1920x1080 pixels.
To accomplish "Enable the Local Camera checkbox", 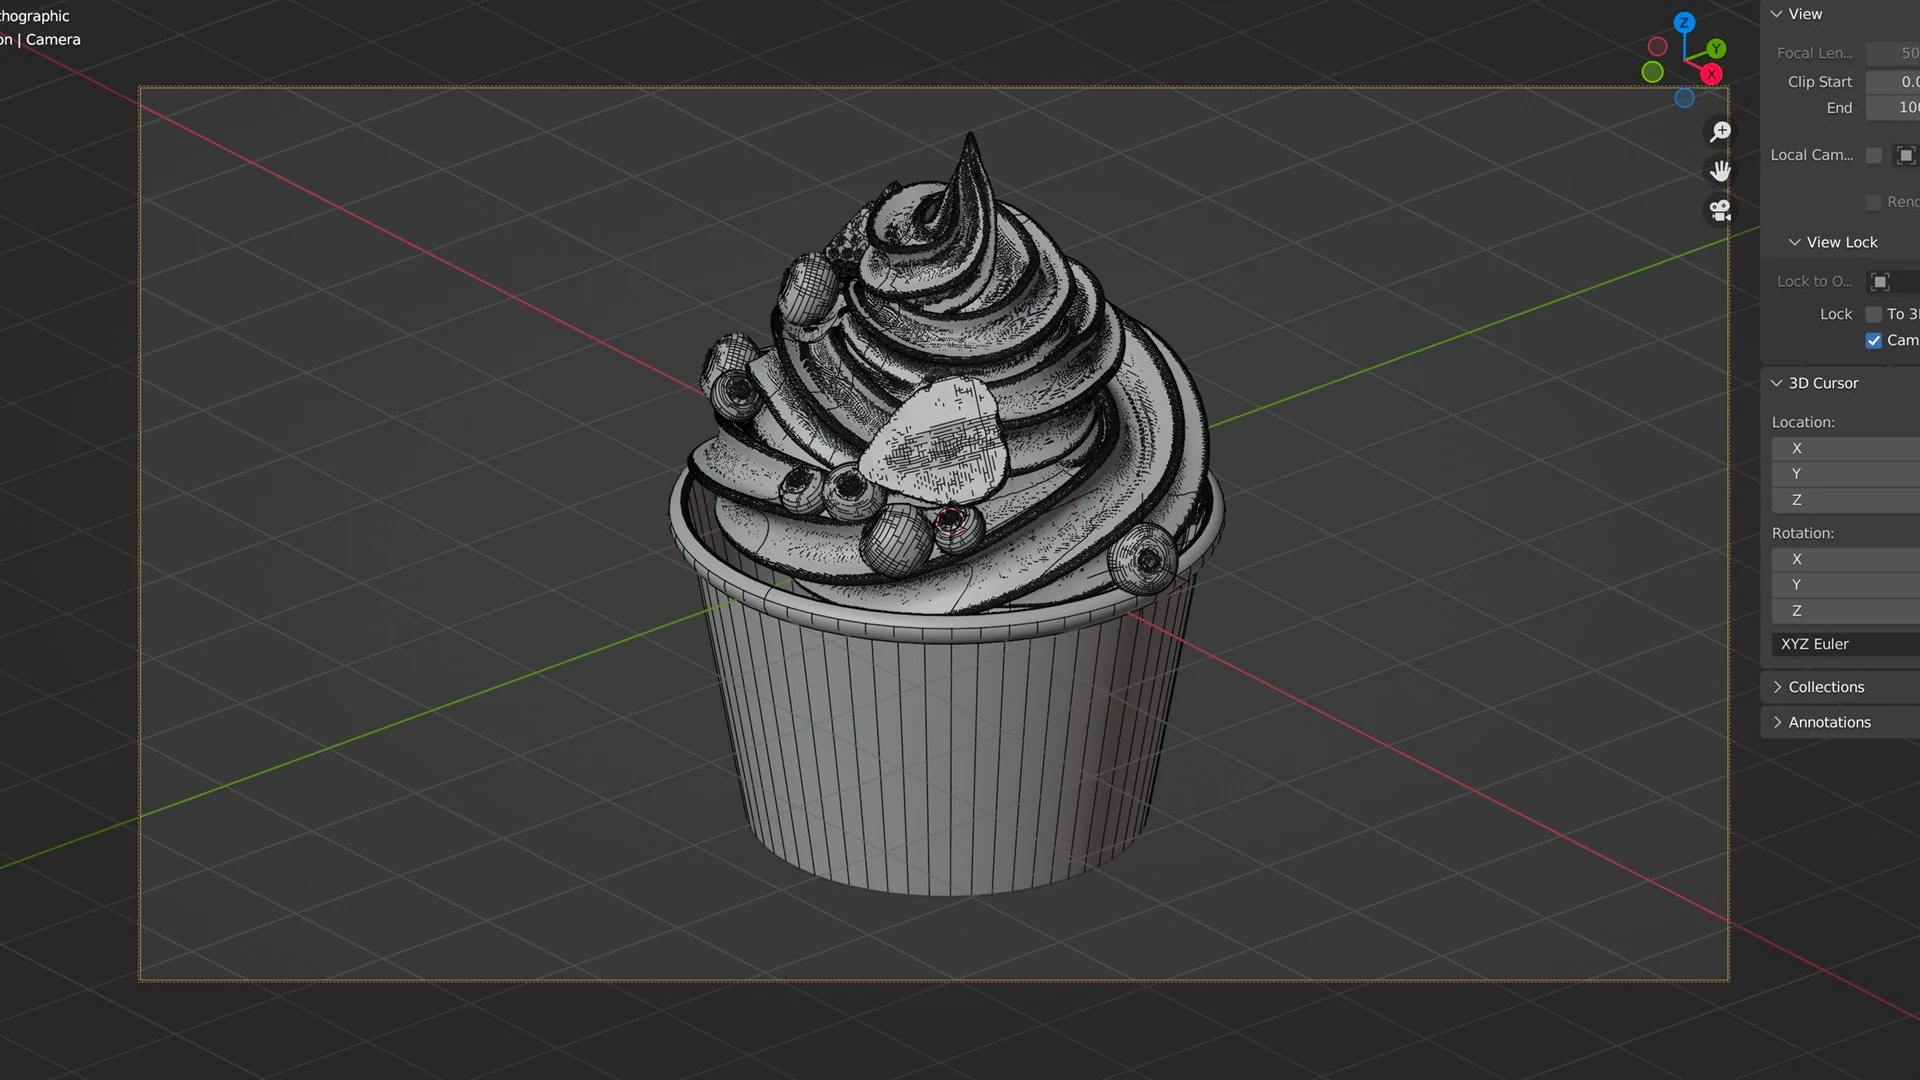I will pyautogui.click(x=1874, y=155).
